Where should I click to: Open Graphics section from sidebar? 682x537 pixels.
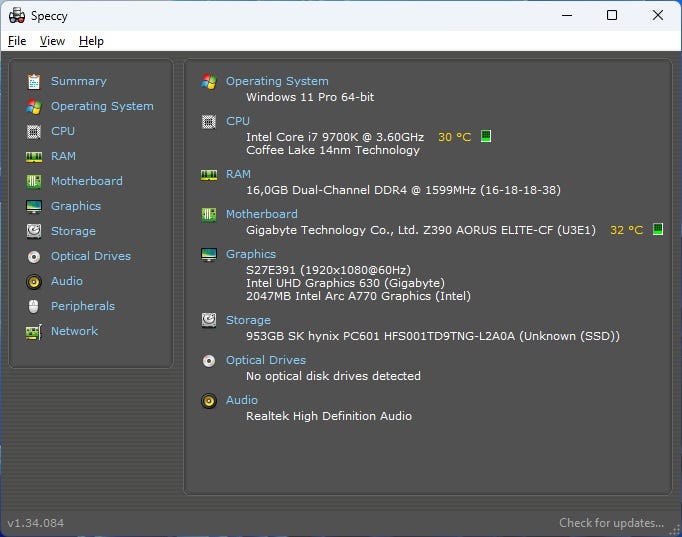tap(76, 206)
